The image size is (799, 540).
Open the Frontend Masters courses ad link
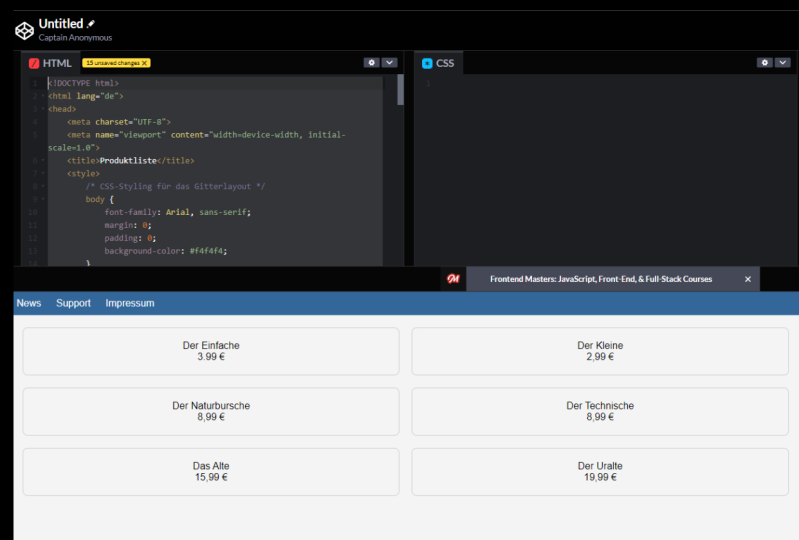[x=601, y=279]
